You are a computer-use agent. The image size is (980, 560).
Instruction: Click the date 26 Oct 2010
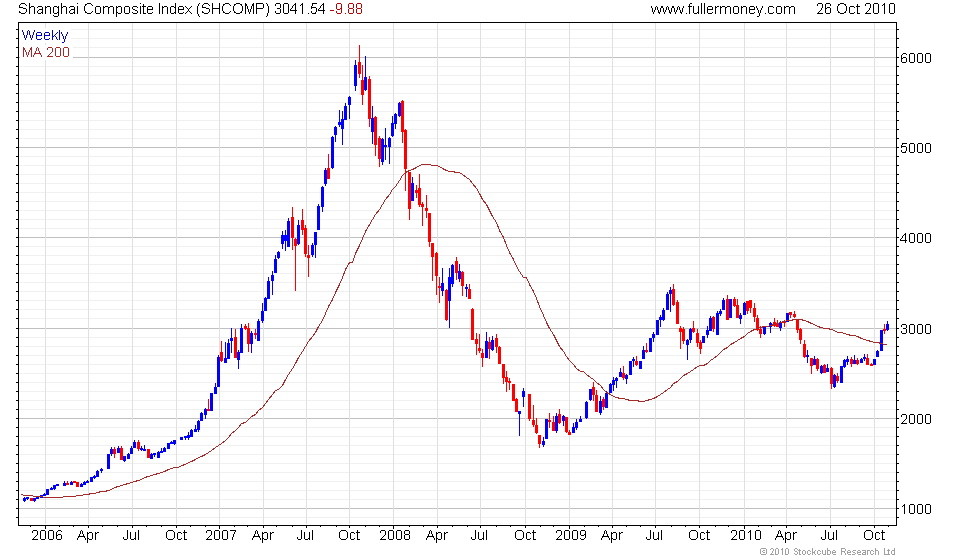pyautogui.click(x=856, y=9)
